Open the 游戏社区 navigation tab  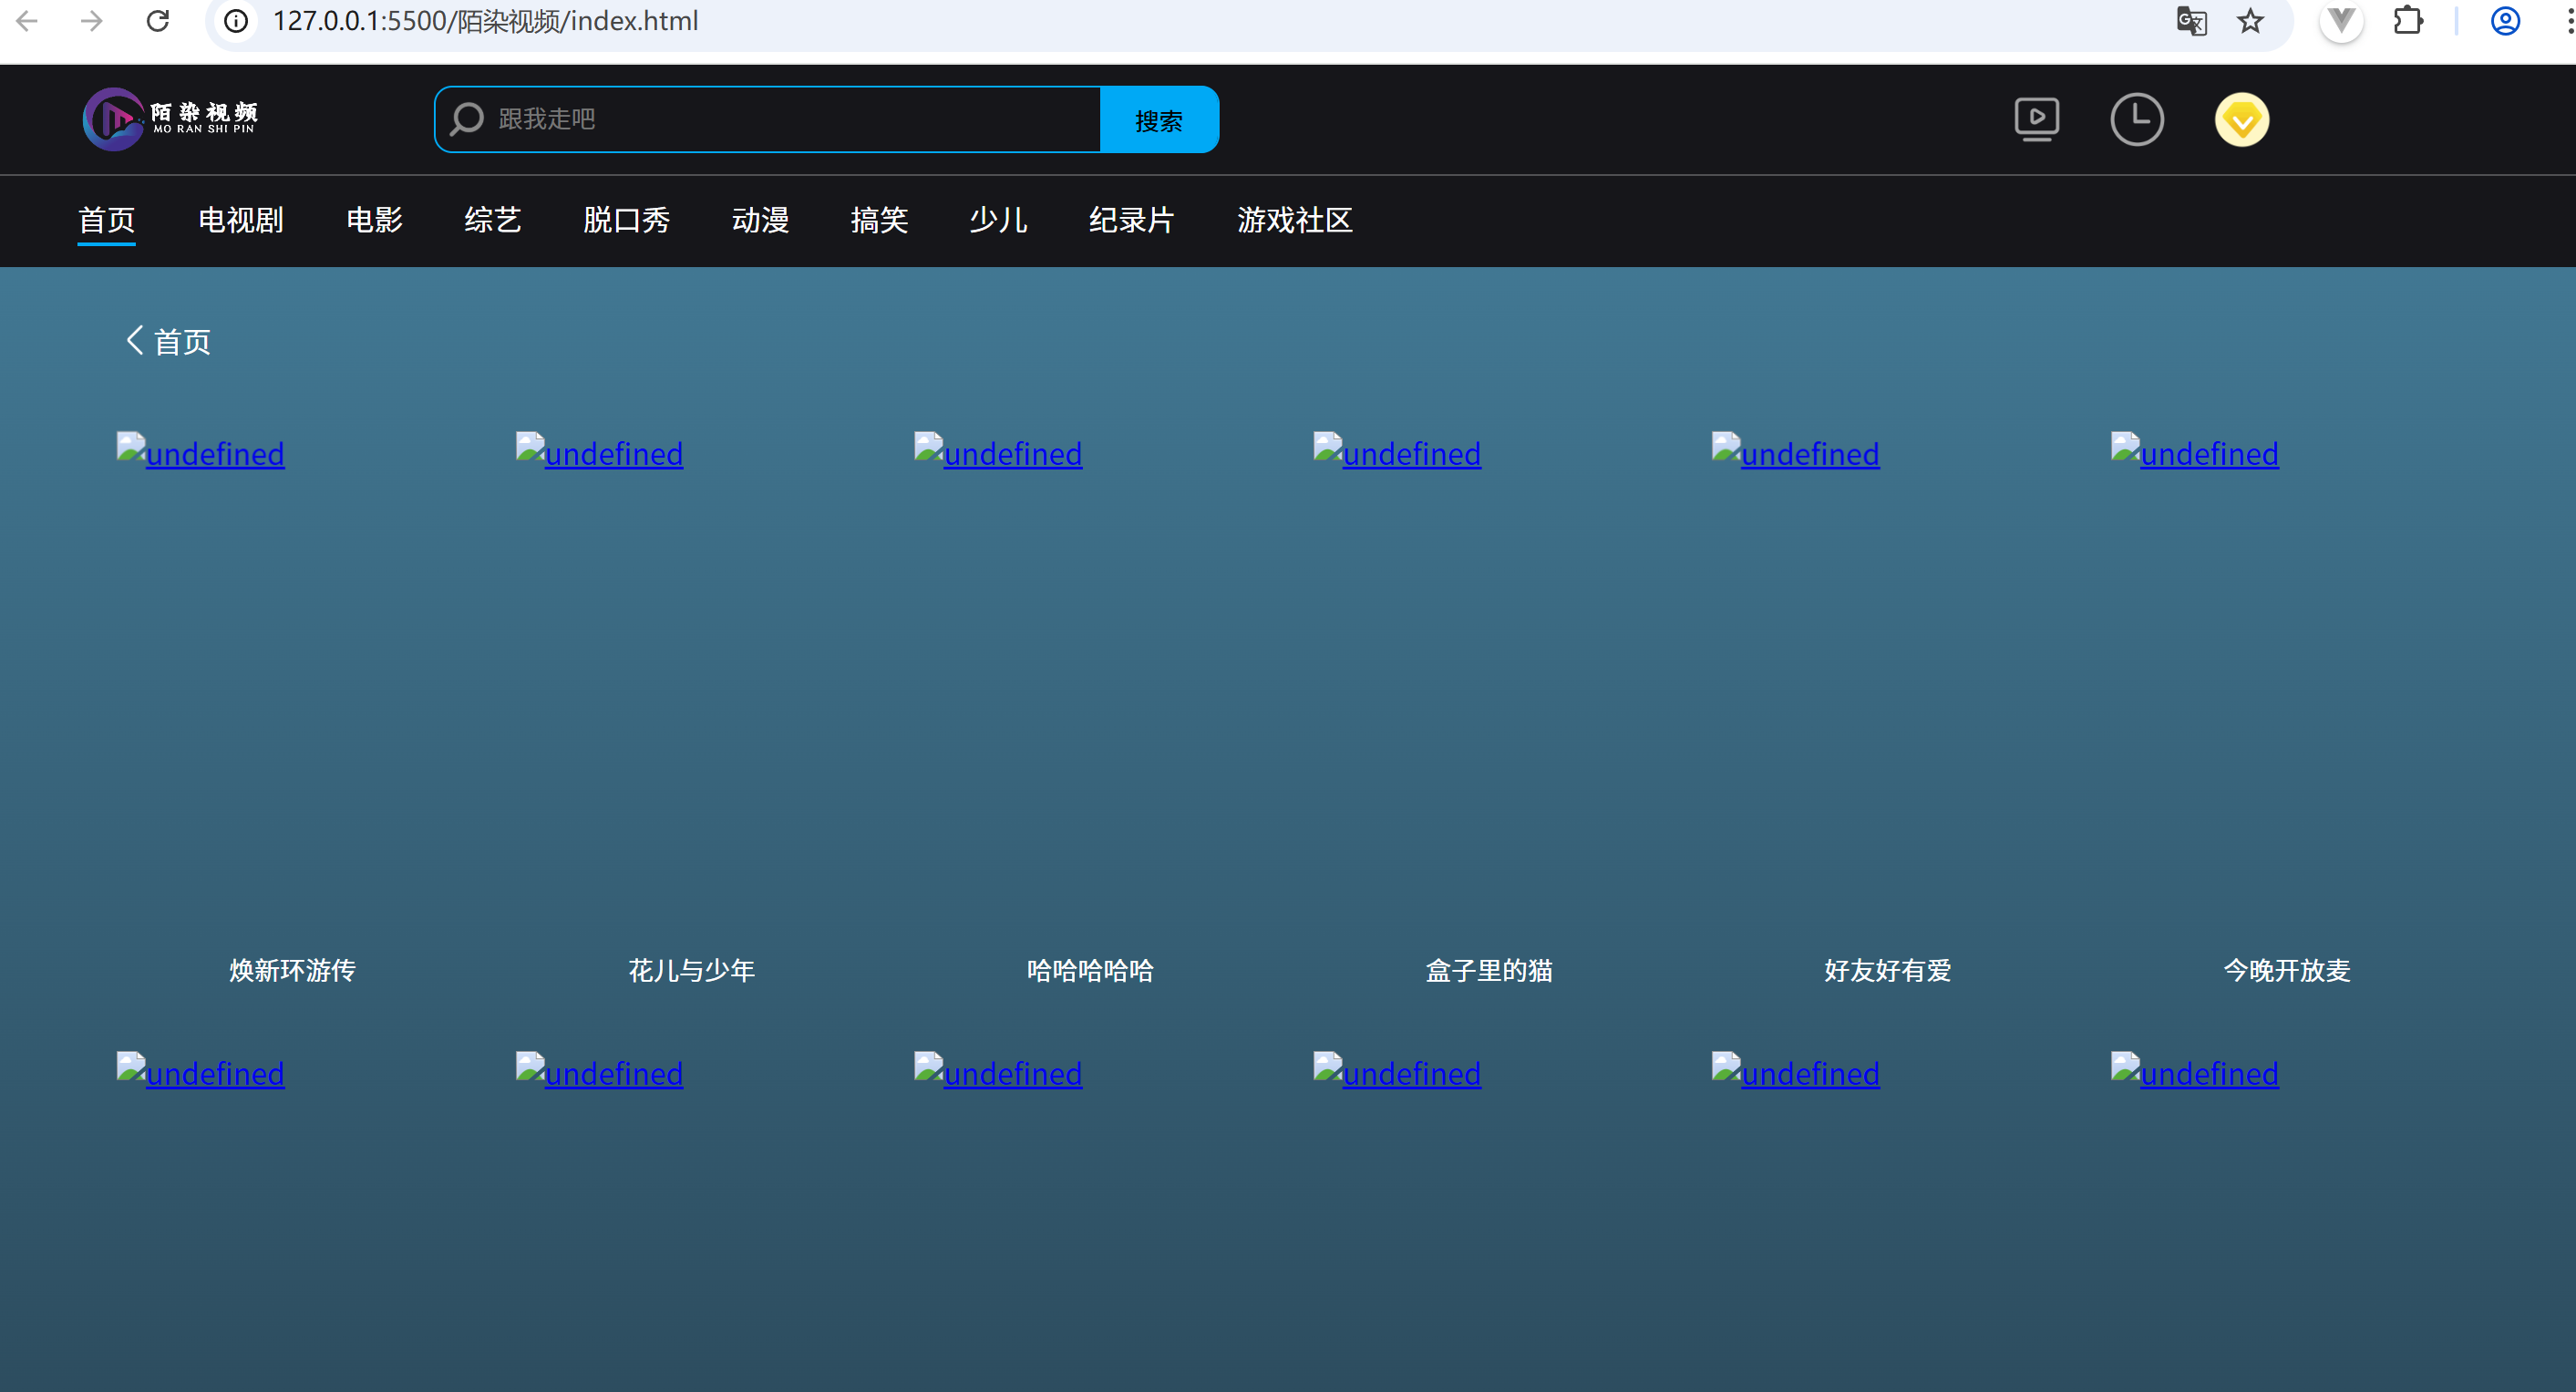1294,220
